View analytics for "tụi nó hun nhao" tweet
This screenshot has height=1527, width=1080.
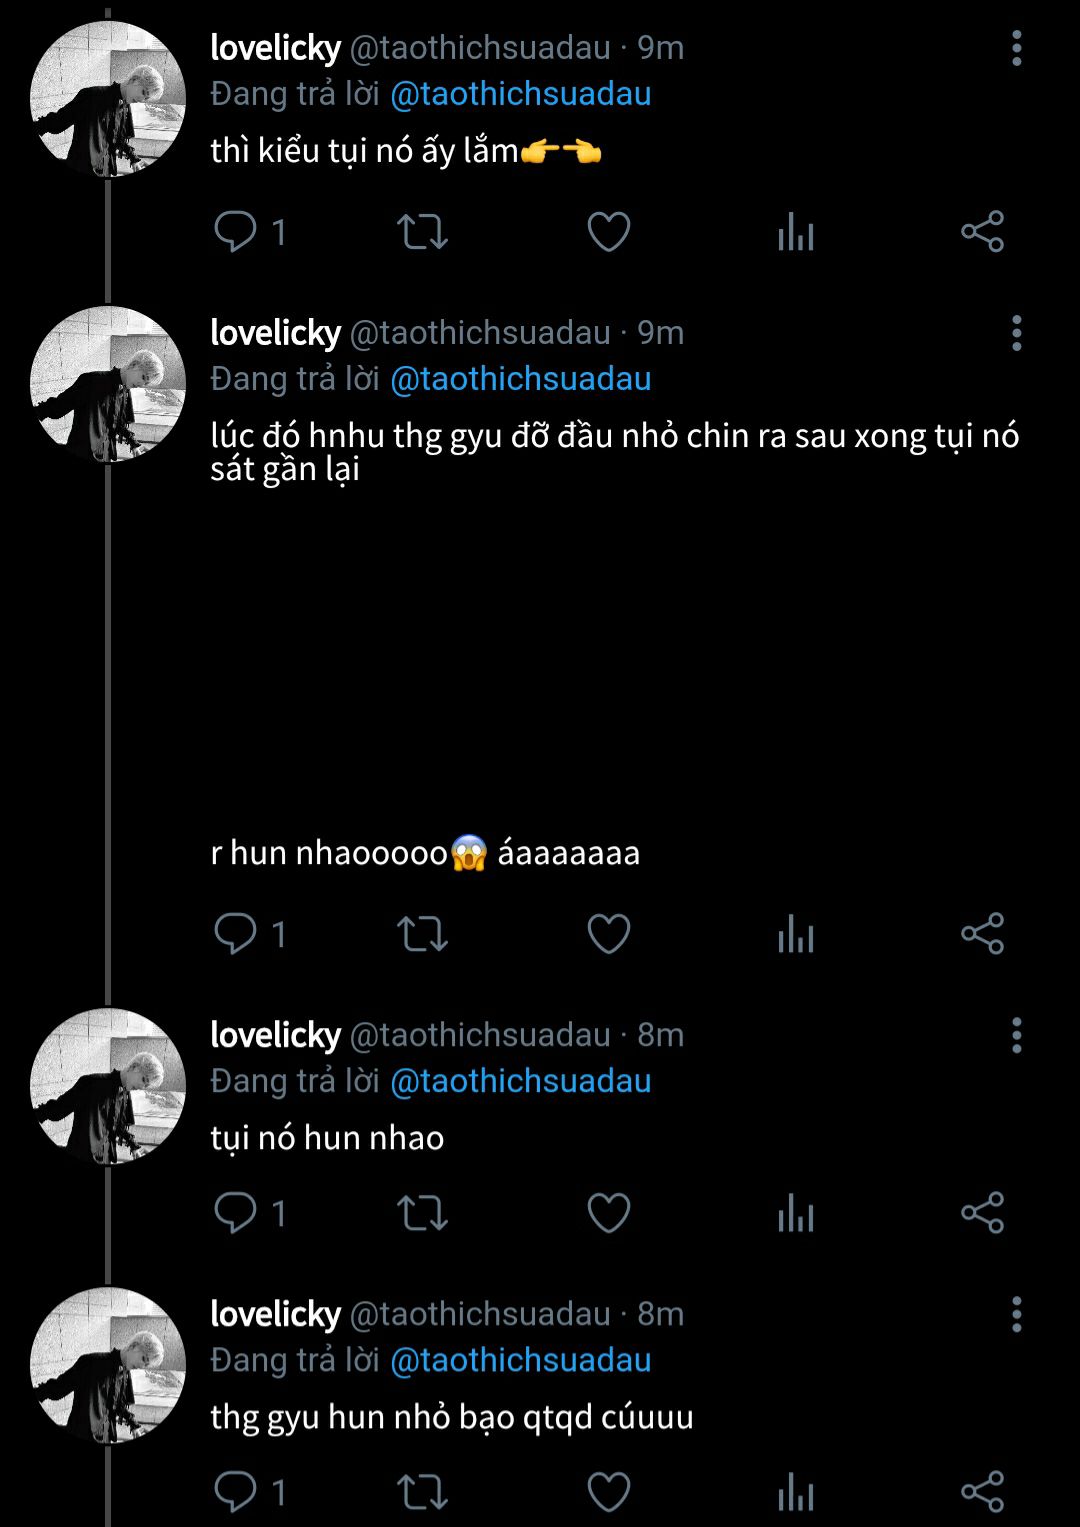[x=796, y=1213]
